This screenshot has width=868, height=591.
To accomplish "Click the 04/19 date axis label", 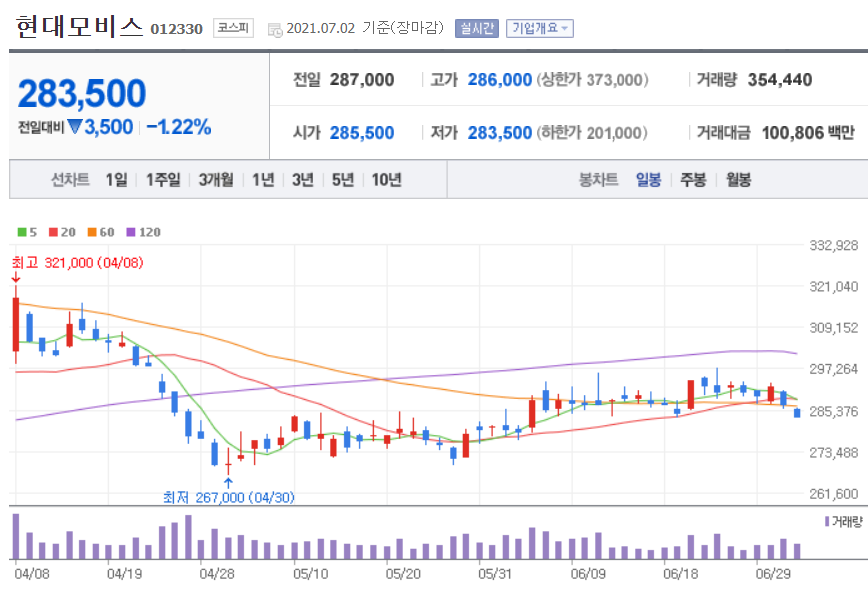I will click(x=124, y=574).
